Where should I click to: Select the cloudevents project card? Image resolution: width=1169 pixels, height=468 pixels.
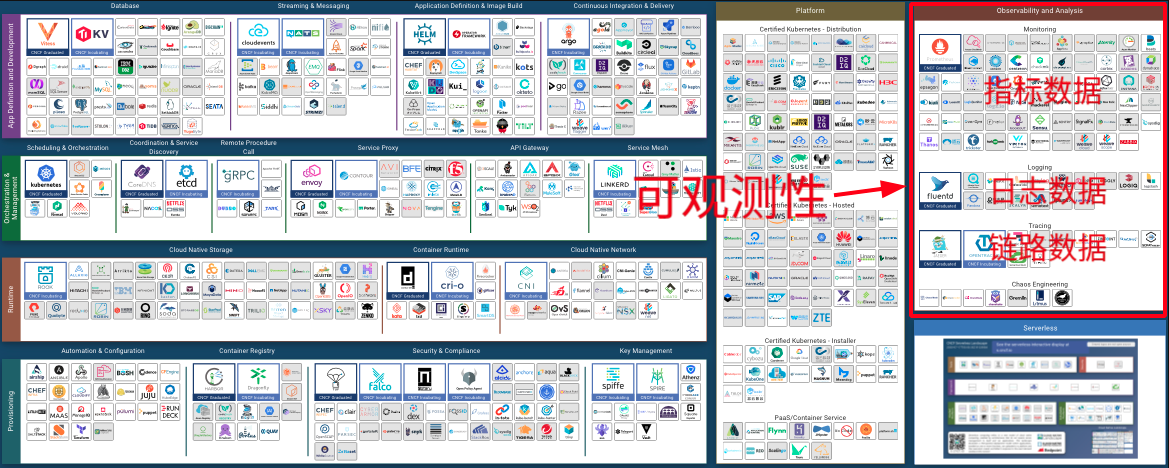259,37
